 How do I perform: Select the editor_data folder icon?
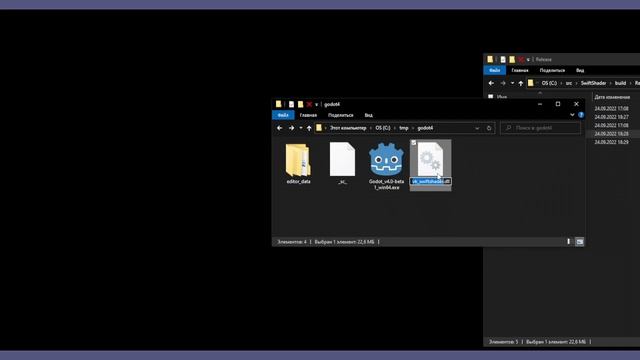[x=298, y=160]
